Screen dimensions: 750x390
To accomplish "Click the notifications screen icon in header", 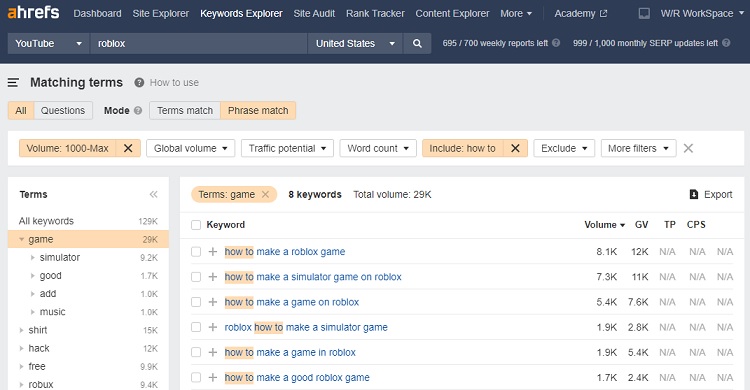I will click(644, 13).
